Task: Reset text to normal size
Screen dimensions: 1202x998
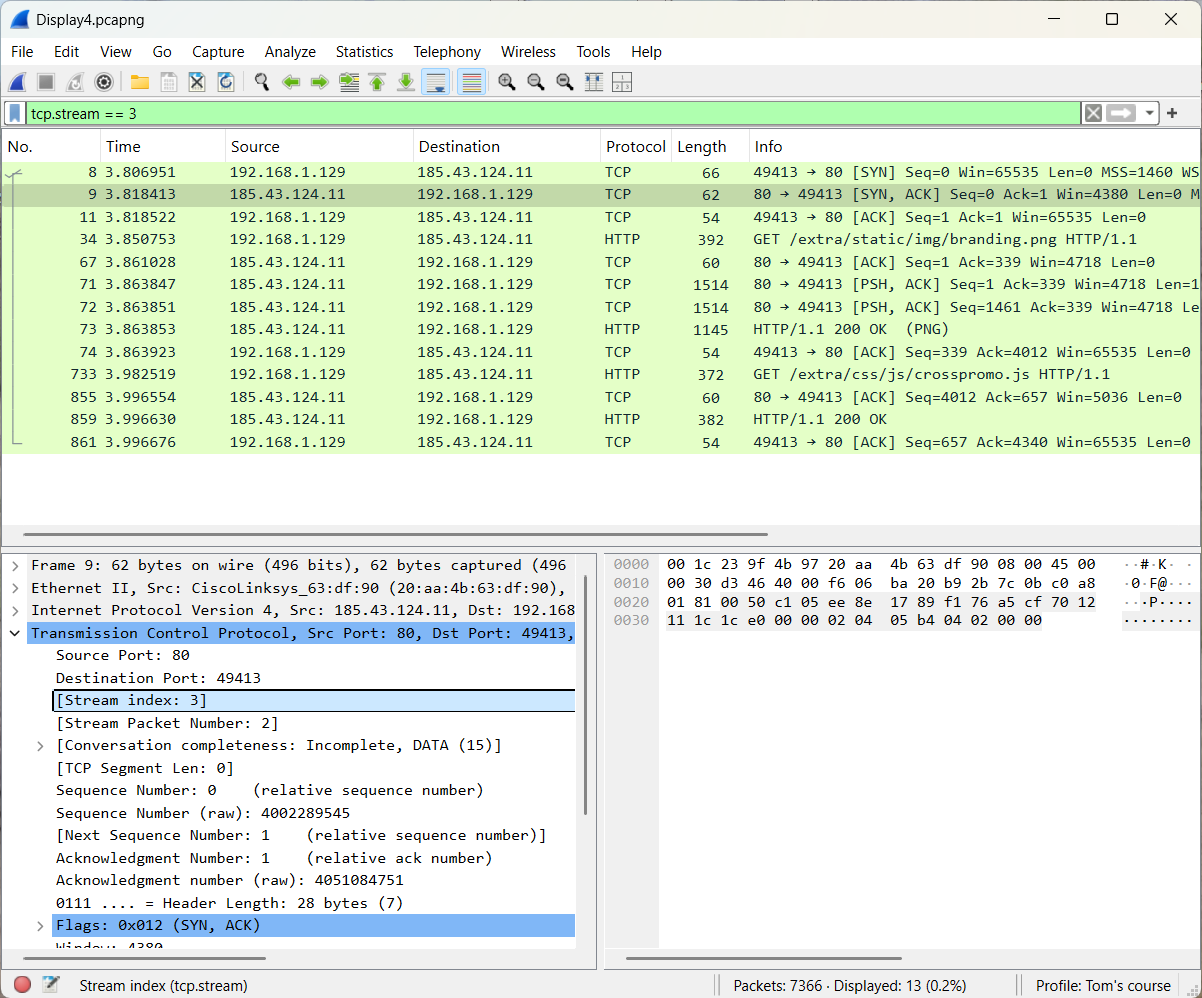Action: tap(565, 82)
